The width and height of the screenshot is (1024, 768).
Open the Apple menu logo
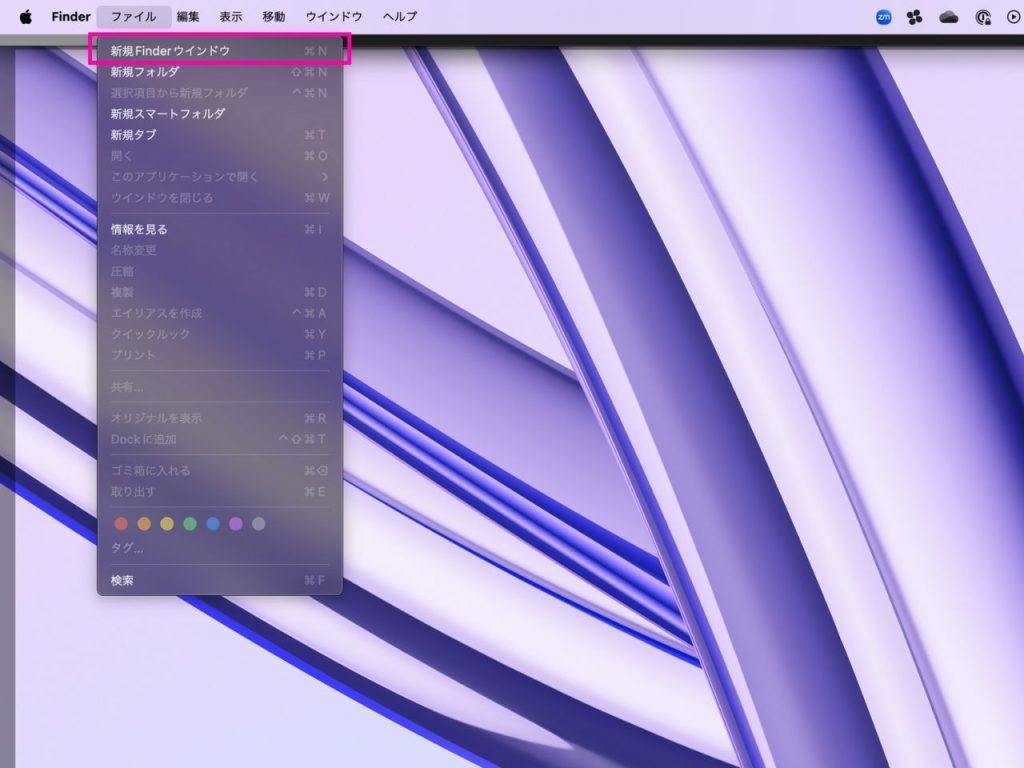(x=25, y=16)
